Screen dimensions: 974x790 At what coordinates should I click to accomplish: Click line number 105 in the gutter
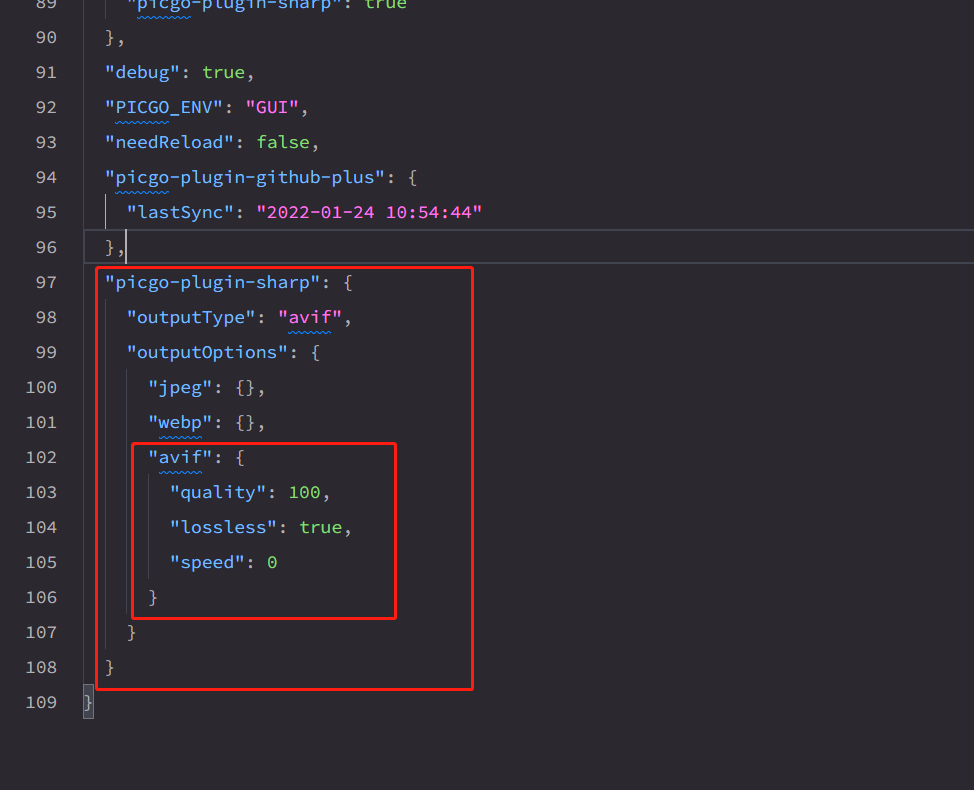point(41,563)
